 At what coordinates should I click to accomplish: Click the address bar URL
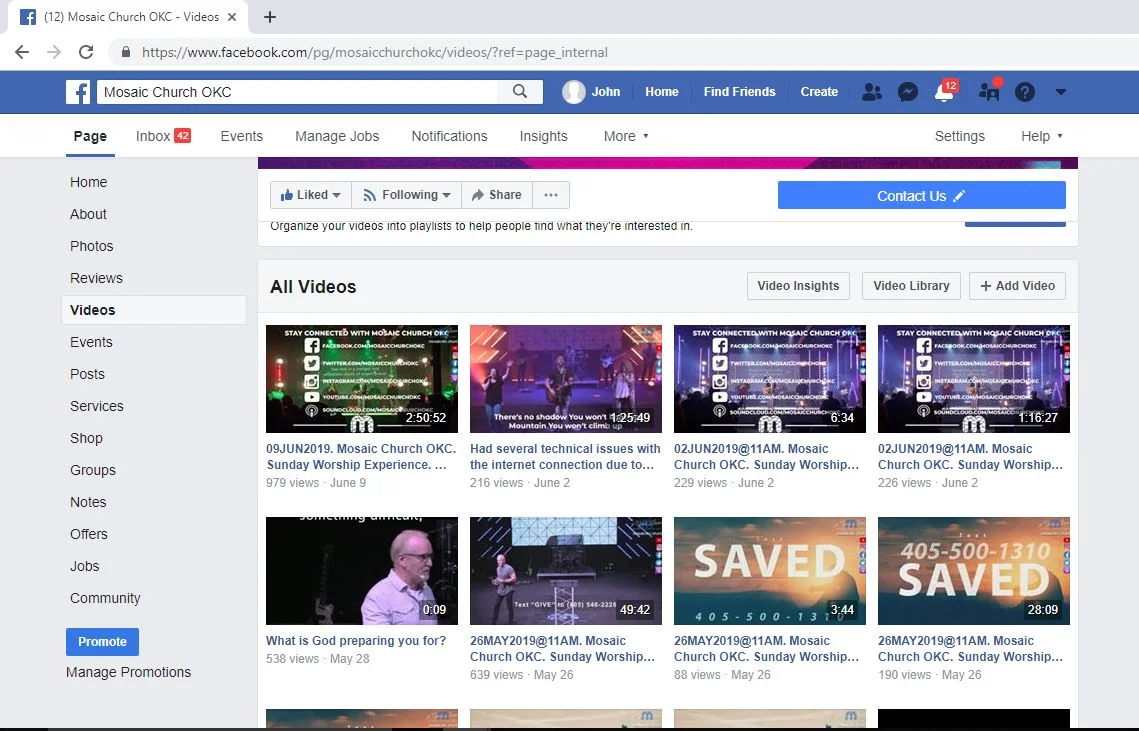coord(375,52)
